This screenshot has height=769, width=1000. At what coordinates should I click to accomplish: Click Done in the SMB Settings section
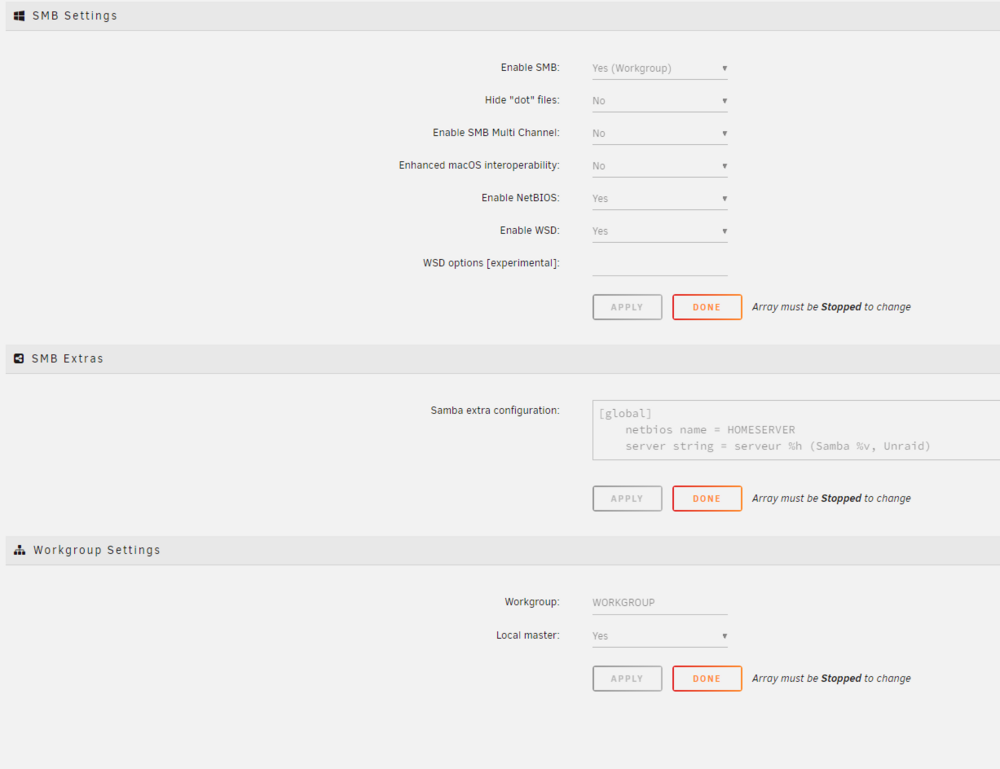707,307
